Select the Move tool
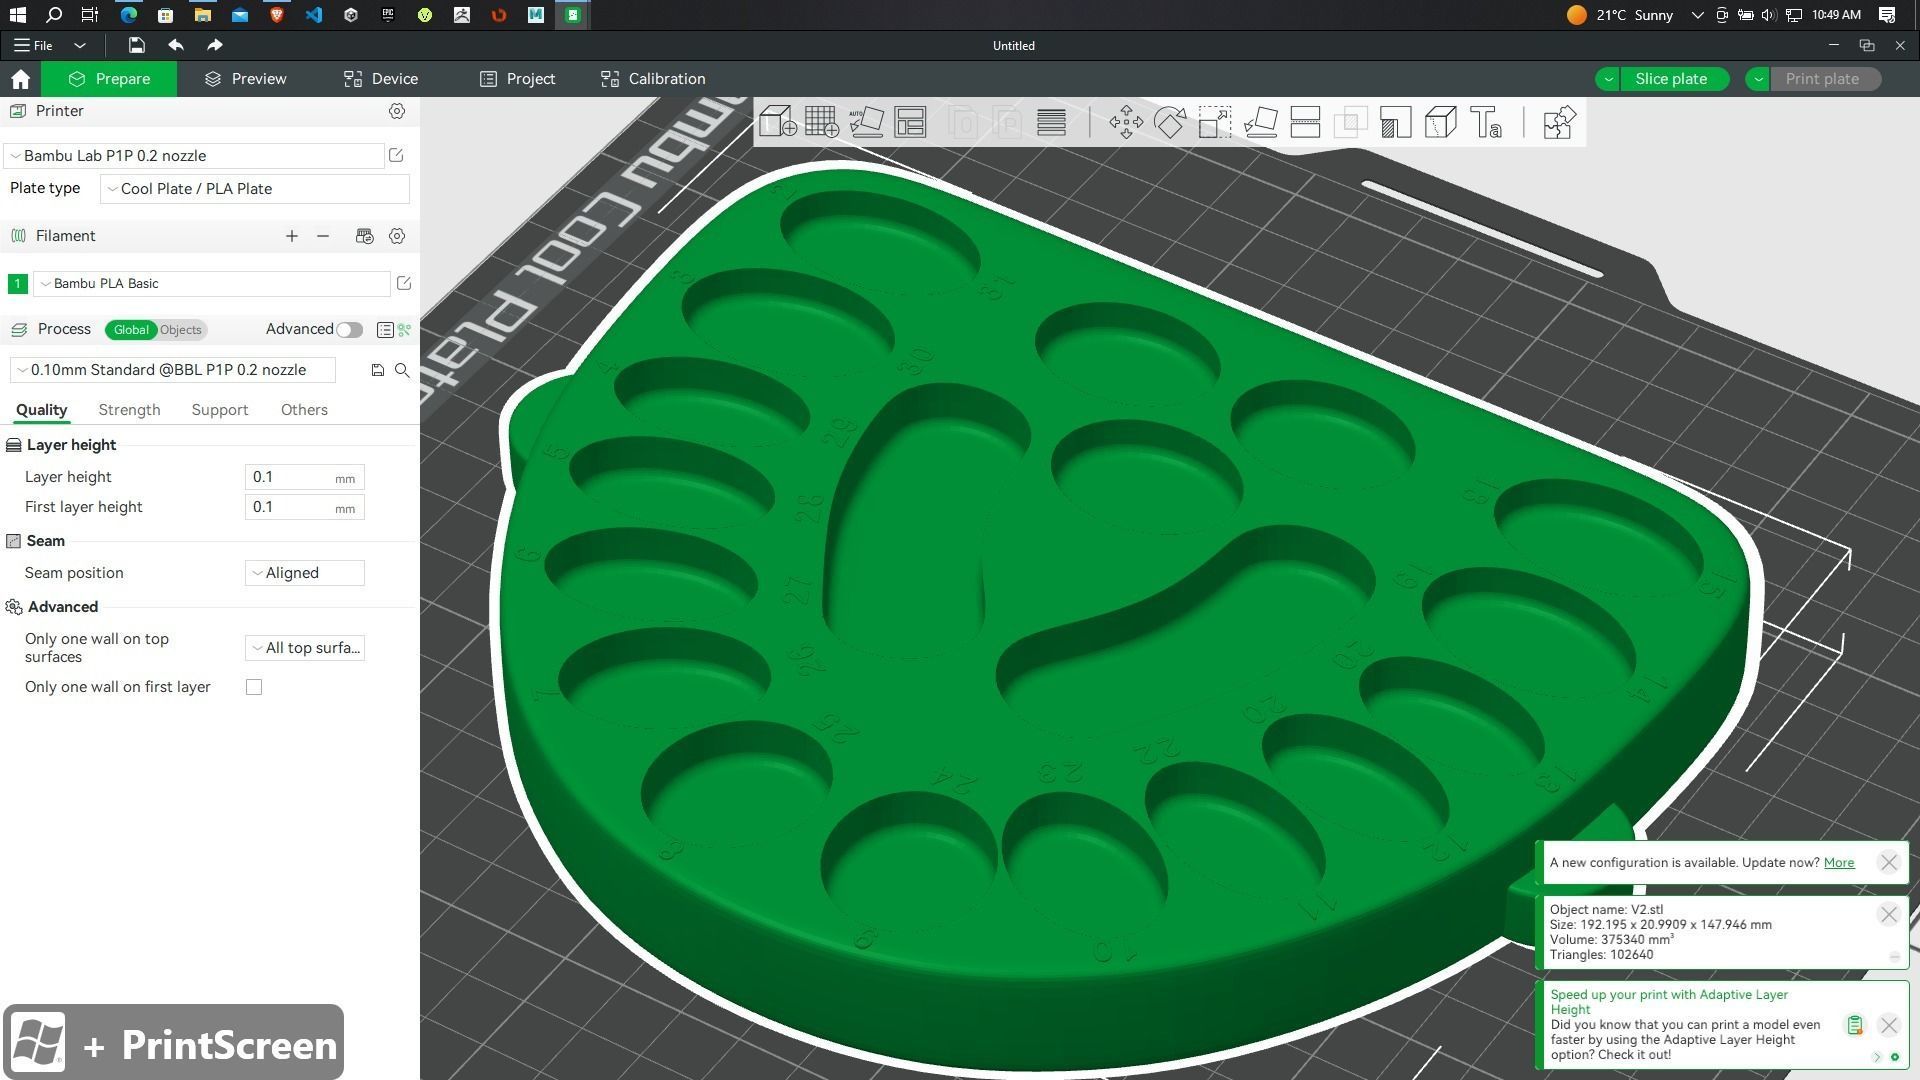The image size is (1920, 1080). point(1126,122)
